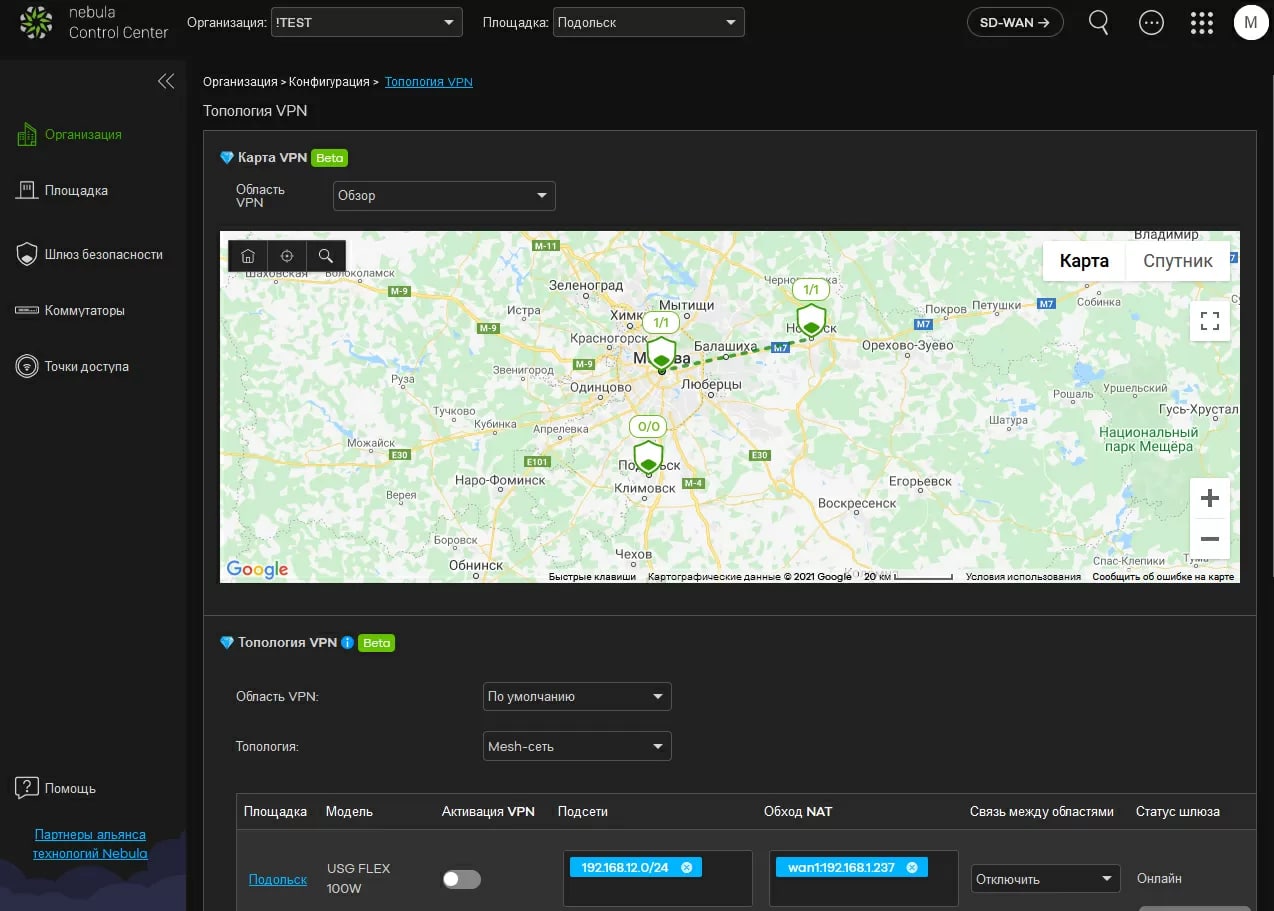Click the Moscow gateway marker on map
The width and height of the screenshot is (1274, 911).
tap(661, 353)
